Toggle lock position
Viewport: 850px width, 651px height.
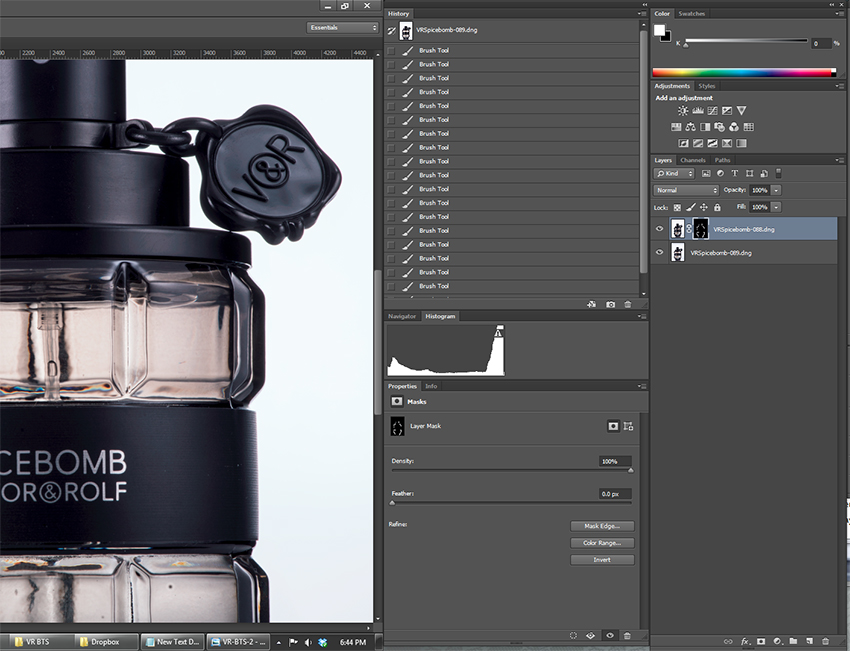[x=704, y=207]
